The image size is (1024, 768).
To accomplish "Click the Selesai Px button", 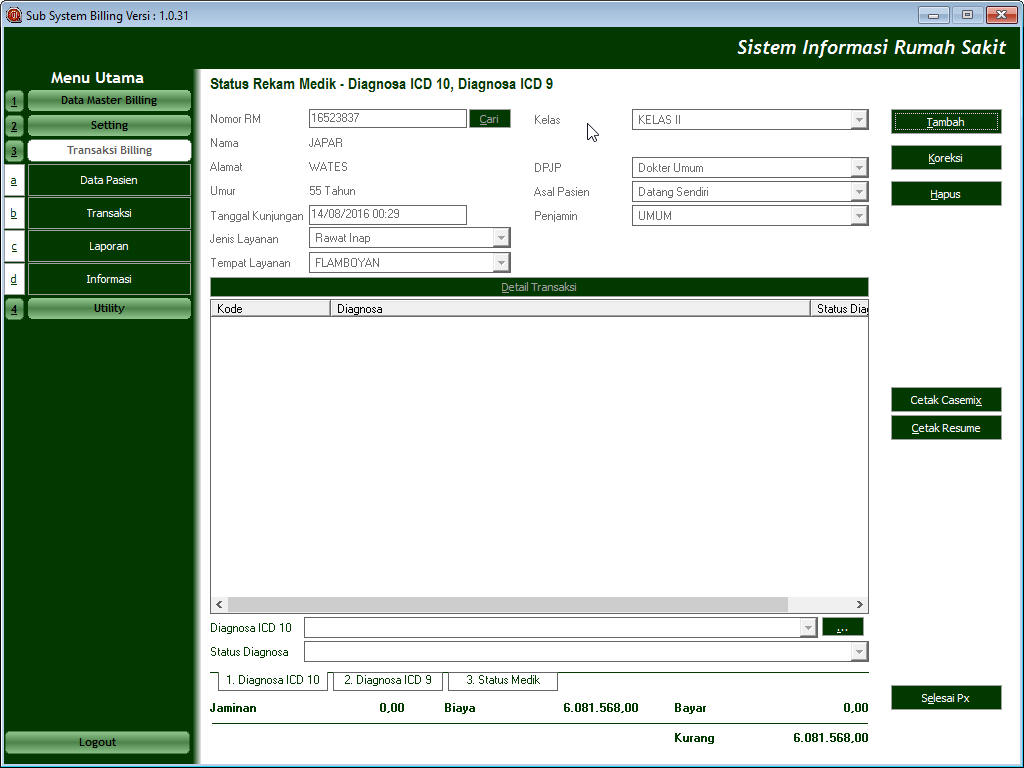I will [x=946, y=697].
